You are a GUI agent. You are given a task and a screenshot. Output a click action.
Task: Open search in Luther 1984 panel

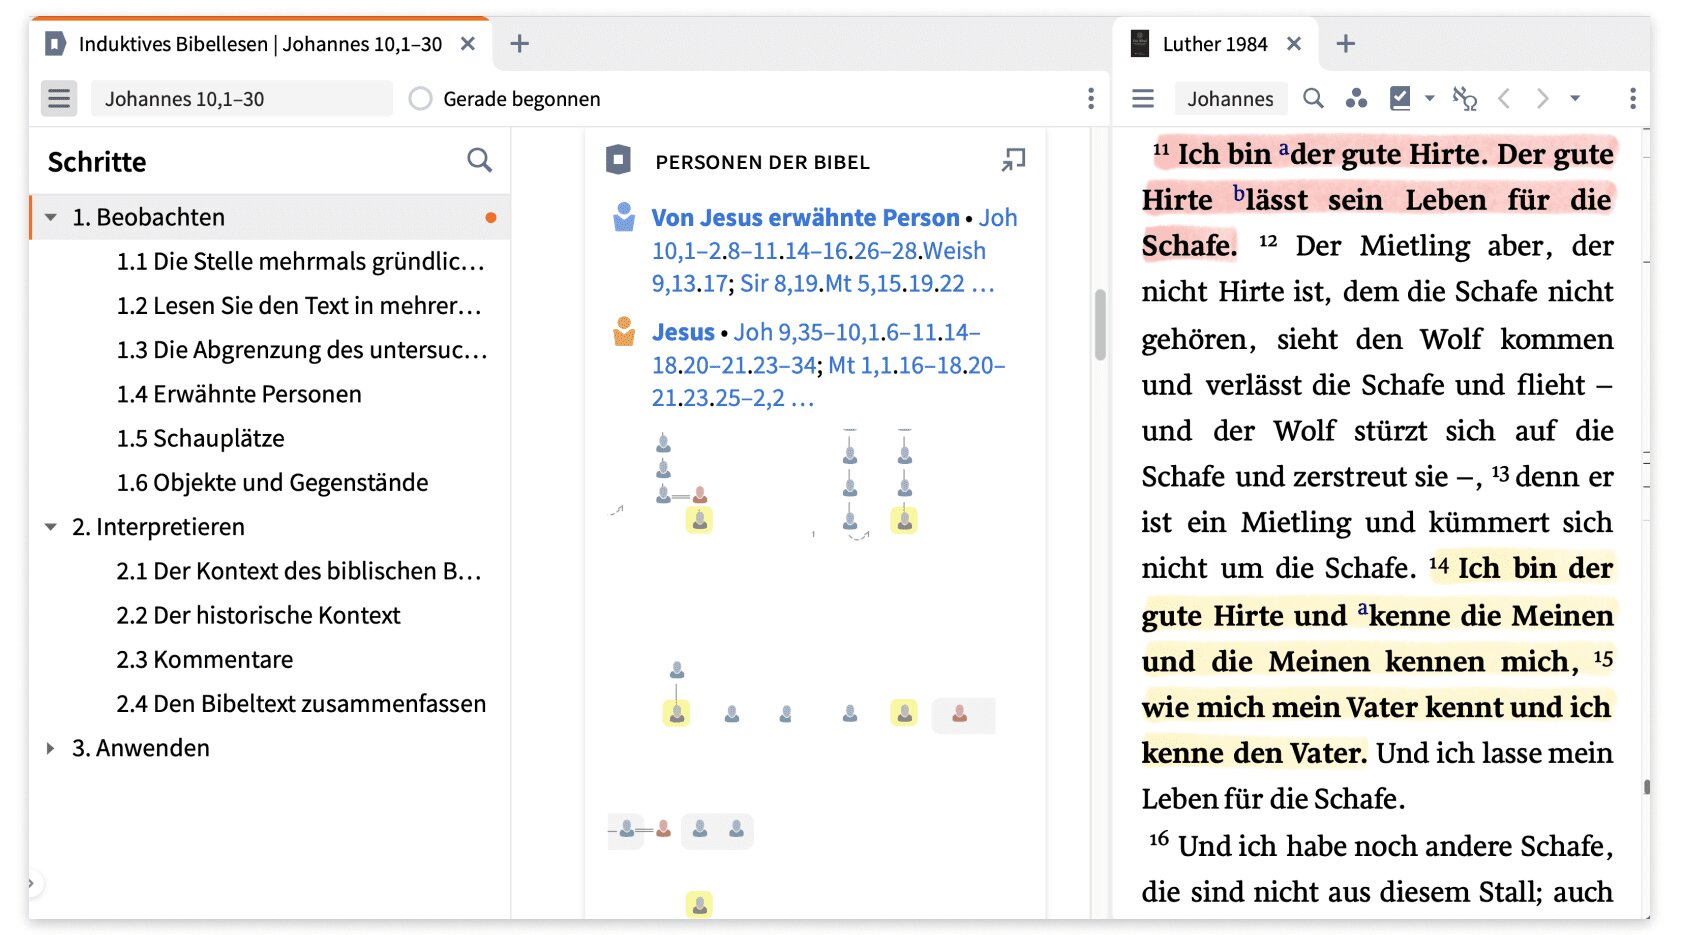(x=1313, y=98)
